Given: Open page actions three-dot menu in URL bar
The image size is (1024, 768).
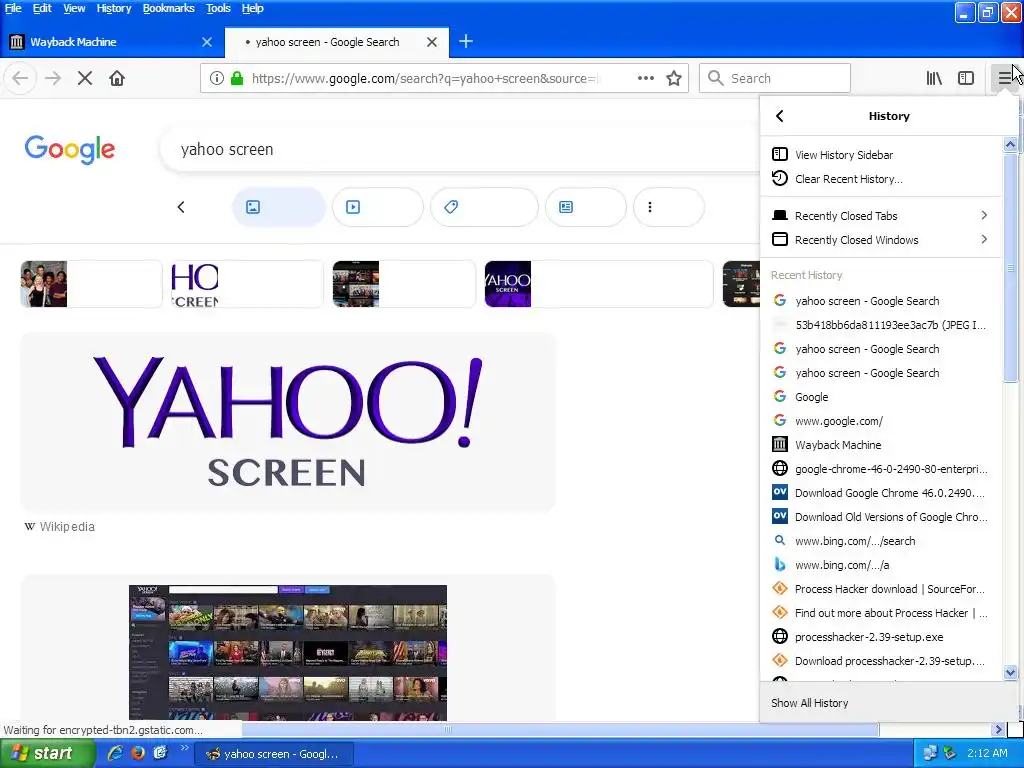Looking at the screenshot, I should (x=646, y=78).
